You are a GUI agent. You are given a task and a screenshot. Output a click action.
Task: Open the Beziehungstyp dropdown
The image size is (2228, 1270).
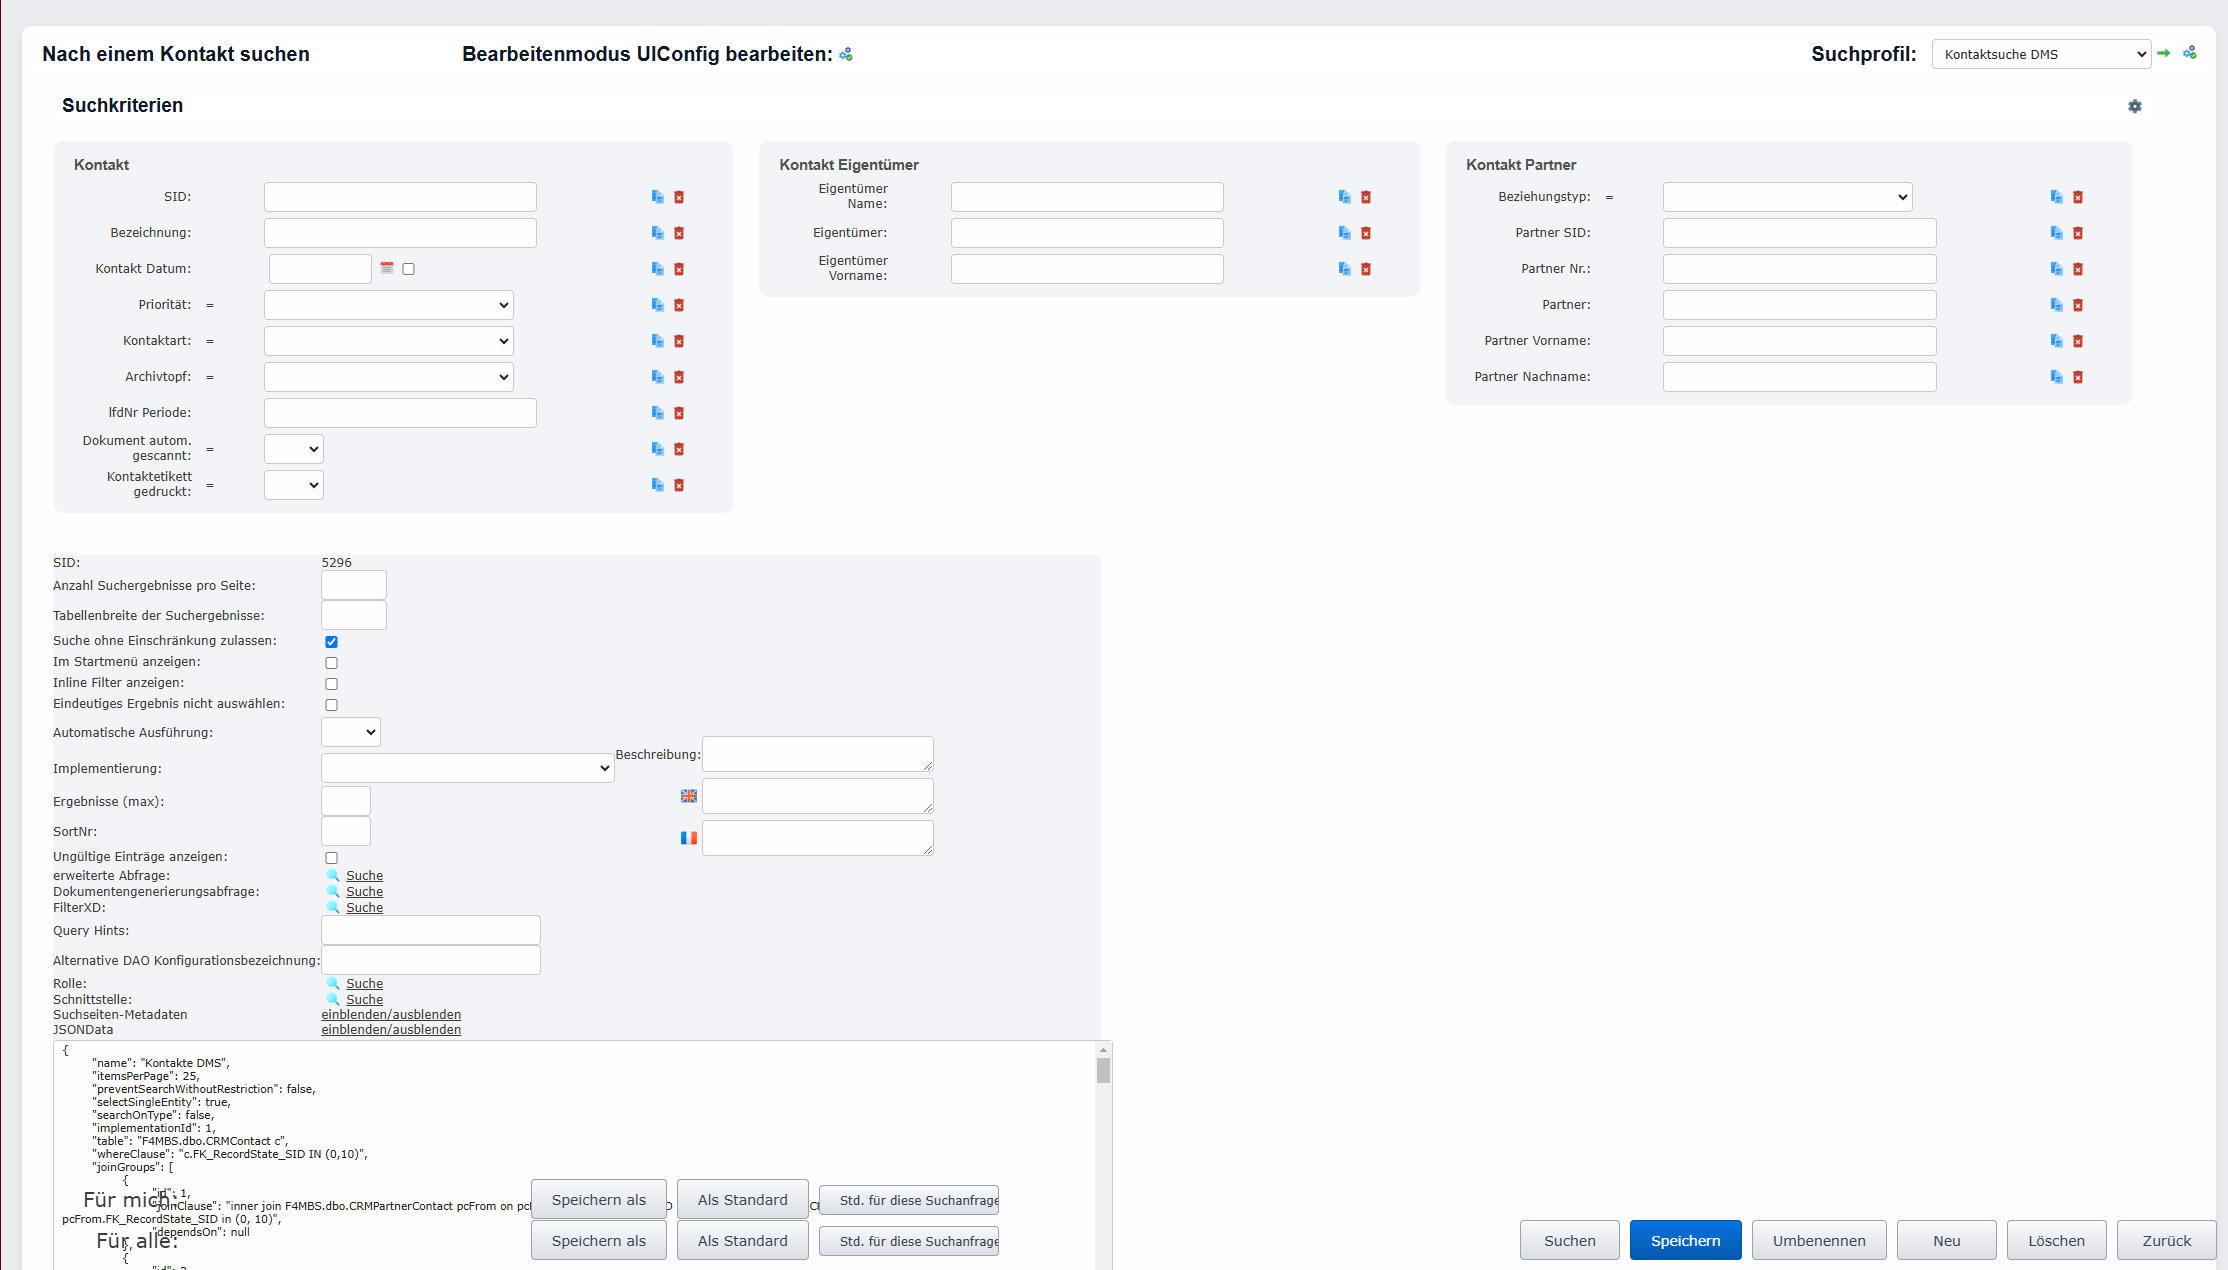(x=1787, y=197)
